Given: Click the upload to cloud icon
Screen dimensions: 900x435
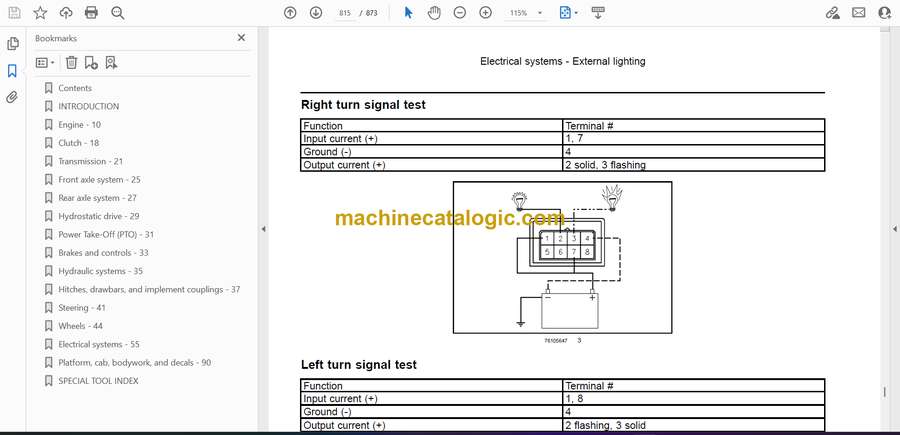Looking at the screenshot, I should click(66, 13).
